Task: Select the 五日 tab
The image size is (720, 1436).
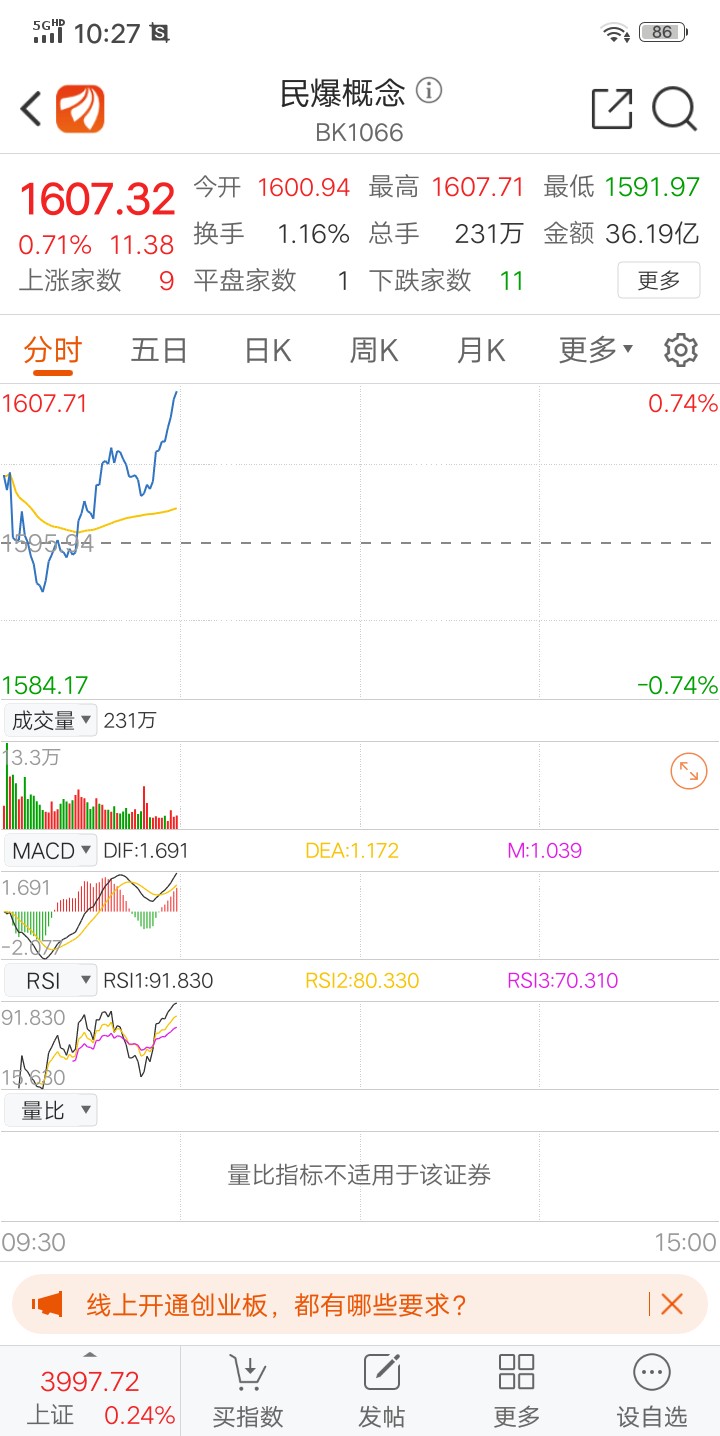Action: pyautogui.click(x=159, y=350)
